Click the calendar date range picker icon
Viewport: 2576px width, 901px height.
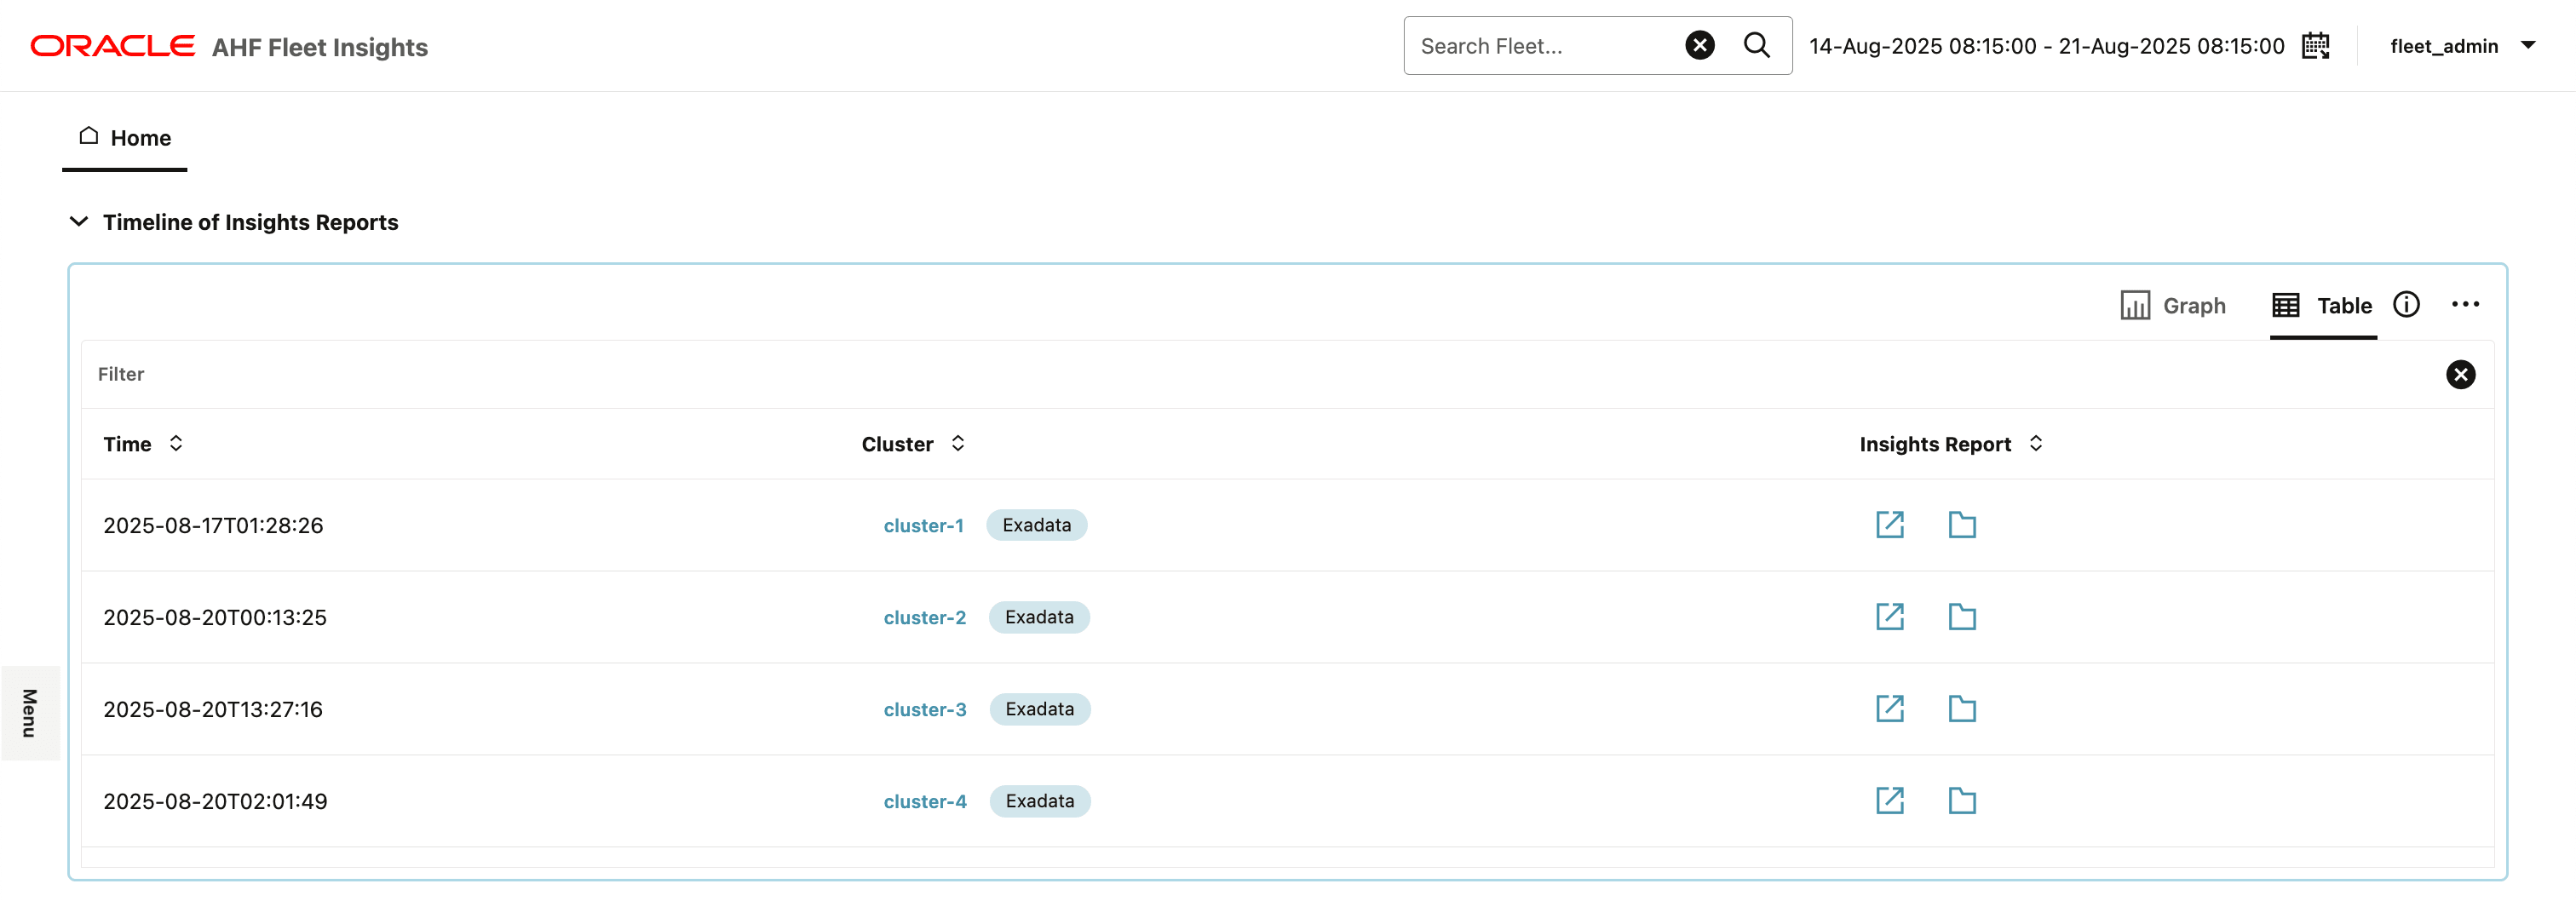tap(2316, 46)
